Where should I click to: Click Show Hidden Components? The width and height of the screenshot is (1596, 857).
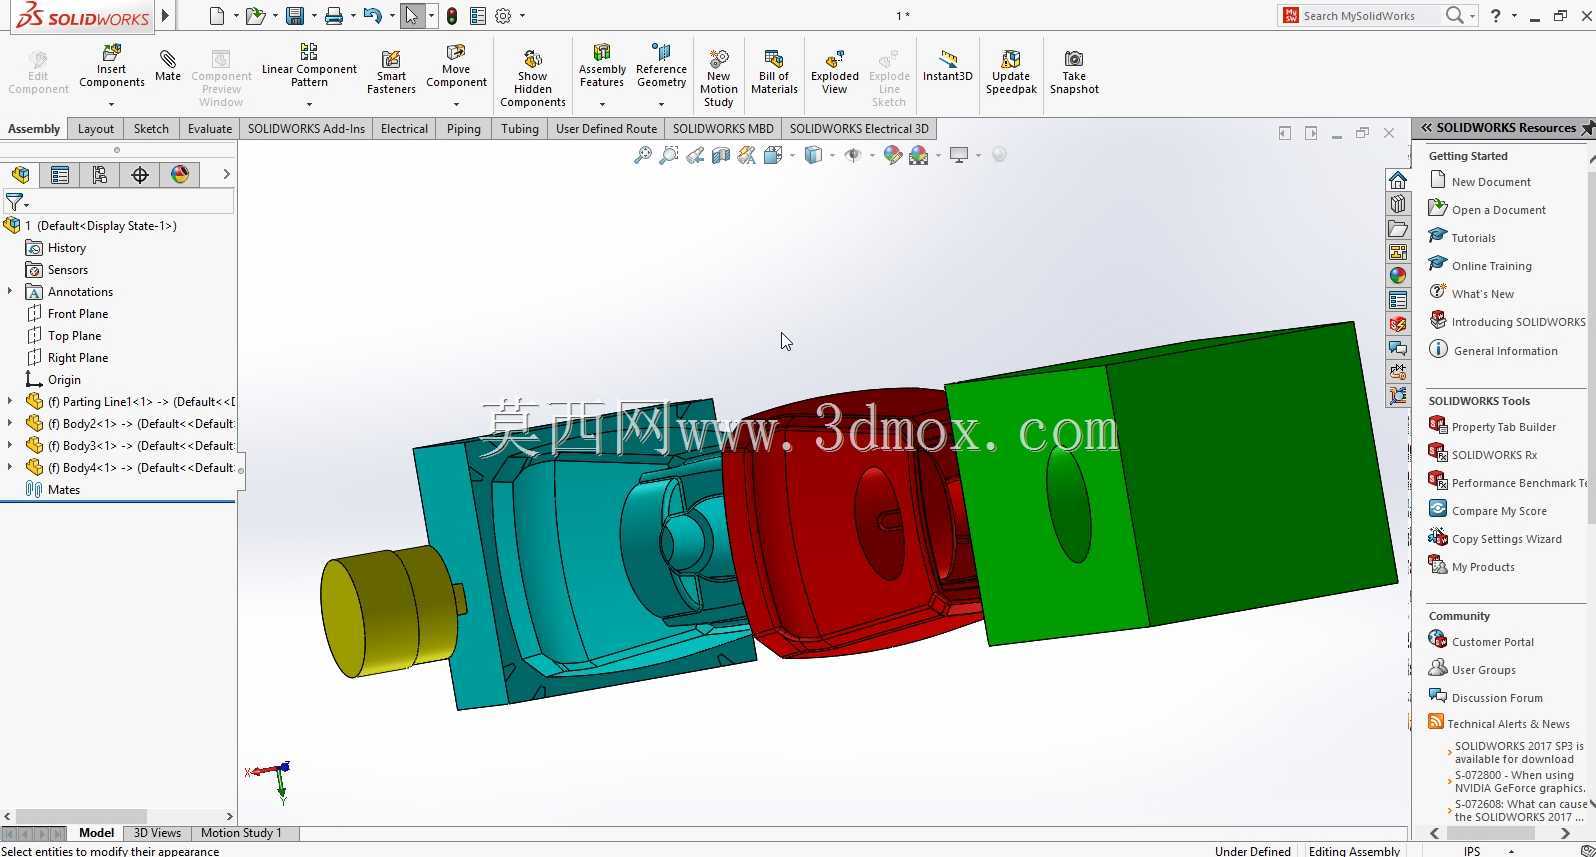tap(533, 78)
